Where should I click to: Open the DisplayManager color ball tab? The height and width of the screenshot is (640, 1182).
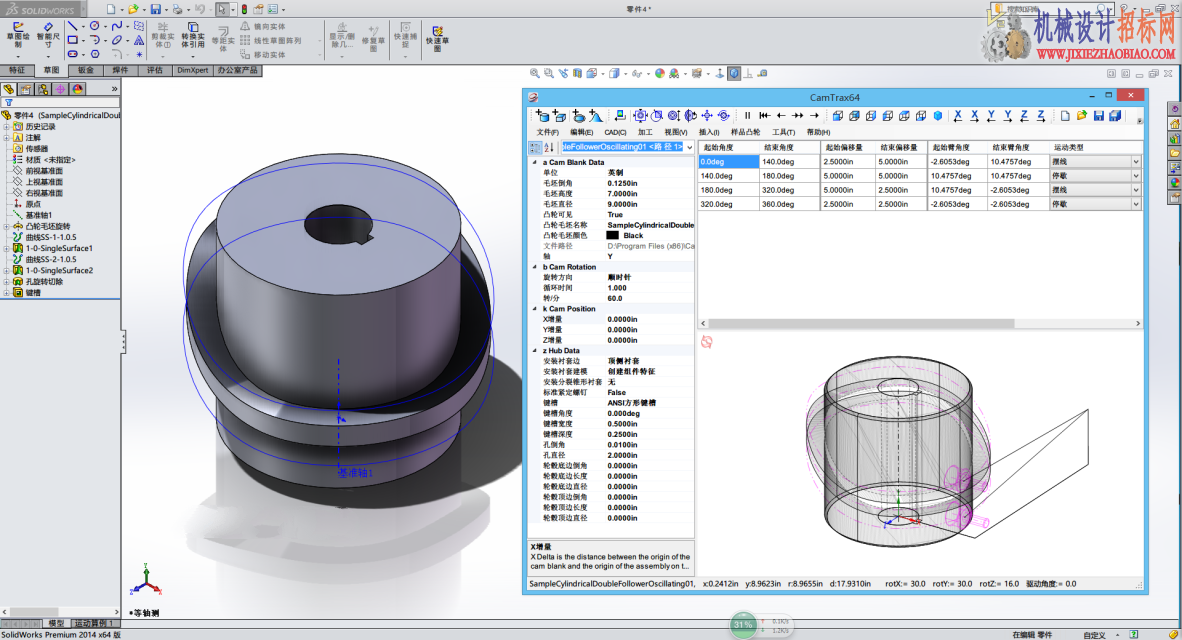click(77, 89)
